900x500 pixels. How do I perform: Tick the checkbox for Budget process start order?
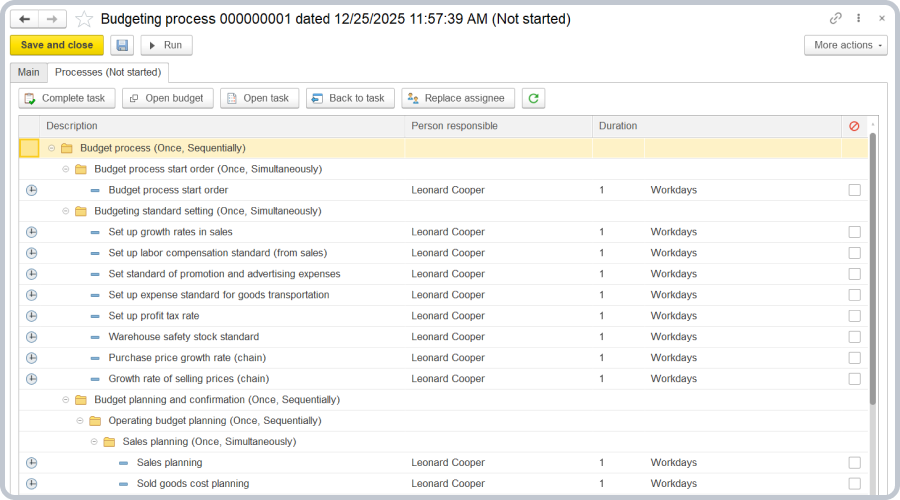(854, 190)
